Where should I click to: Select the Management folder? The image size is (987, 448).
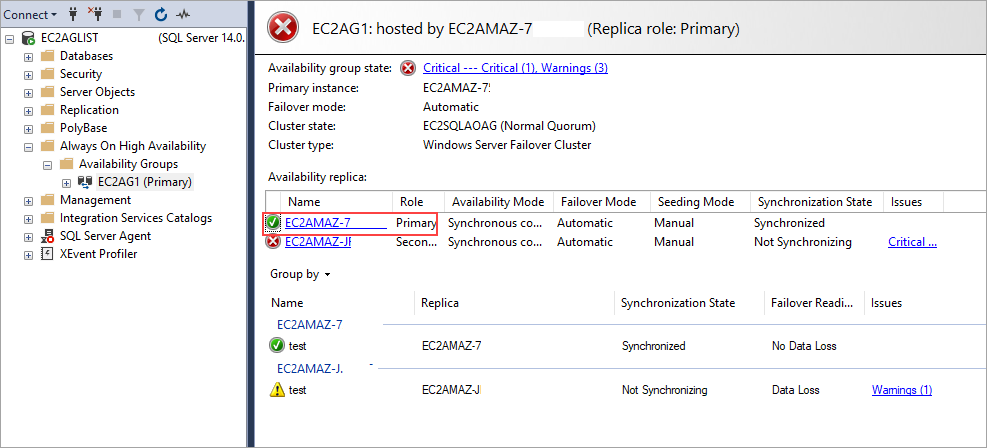[95, 200]
